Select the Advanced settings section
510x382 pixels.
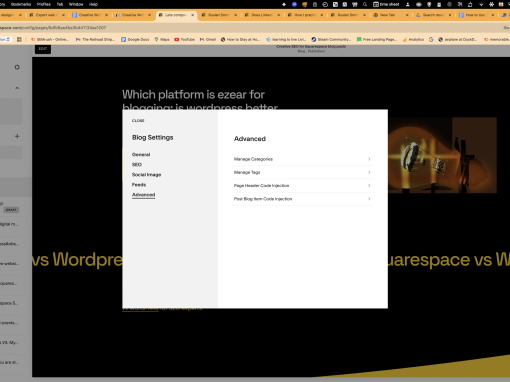tap(143, 195)
